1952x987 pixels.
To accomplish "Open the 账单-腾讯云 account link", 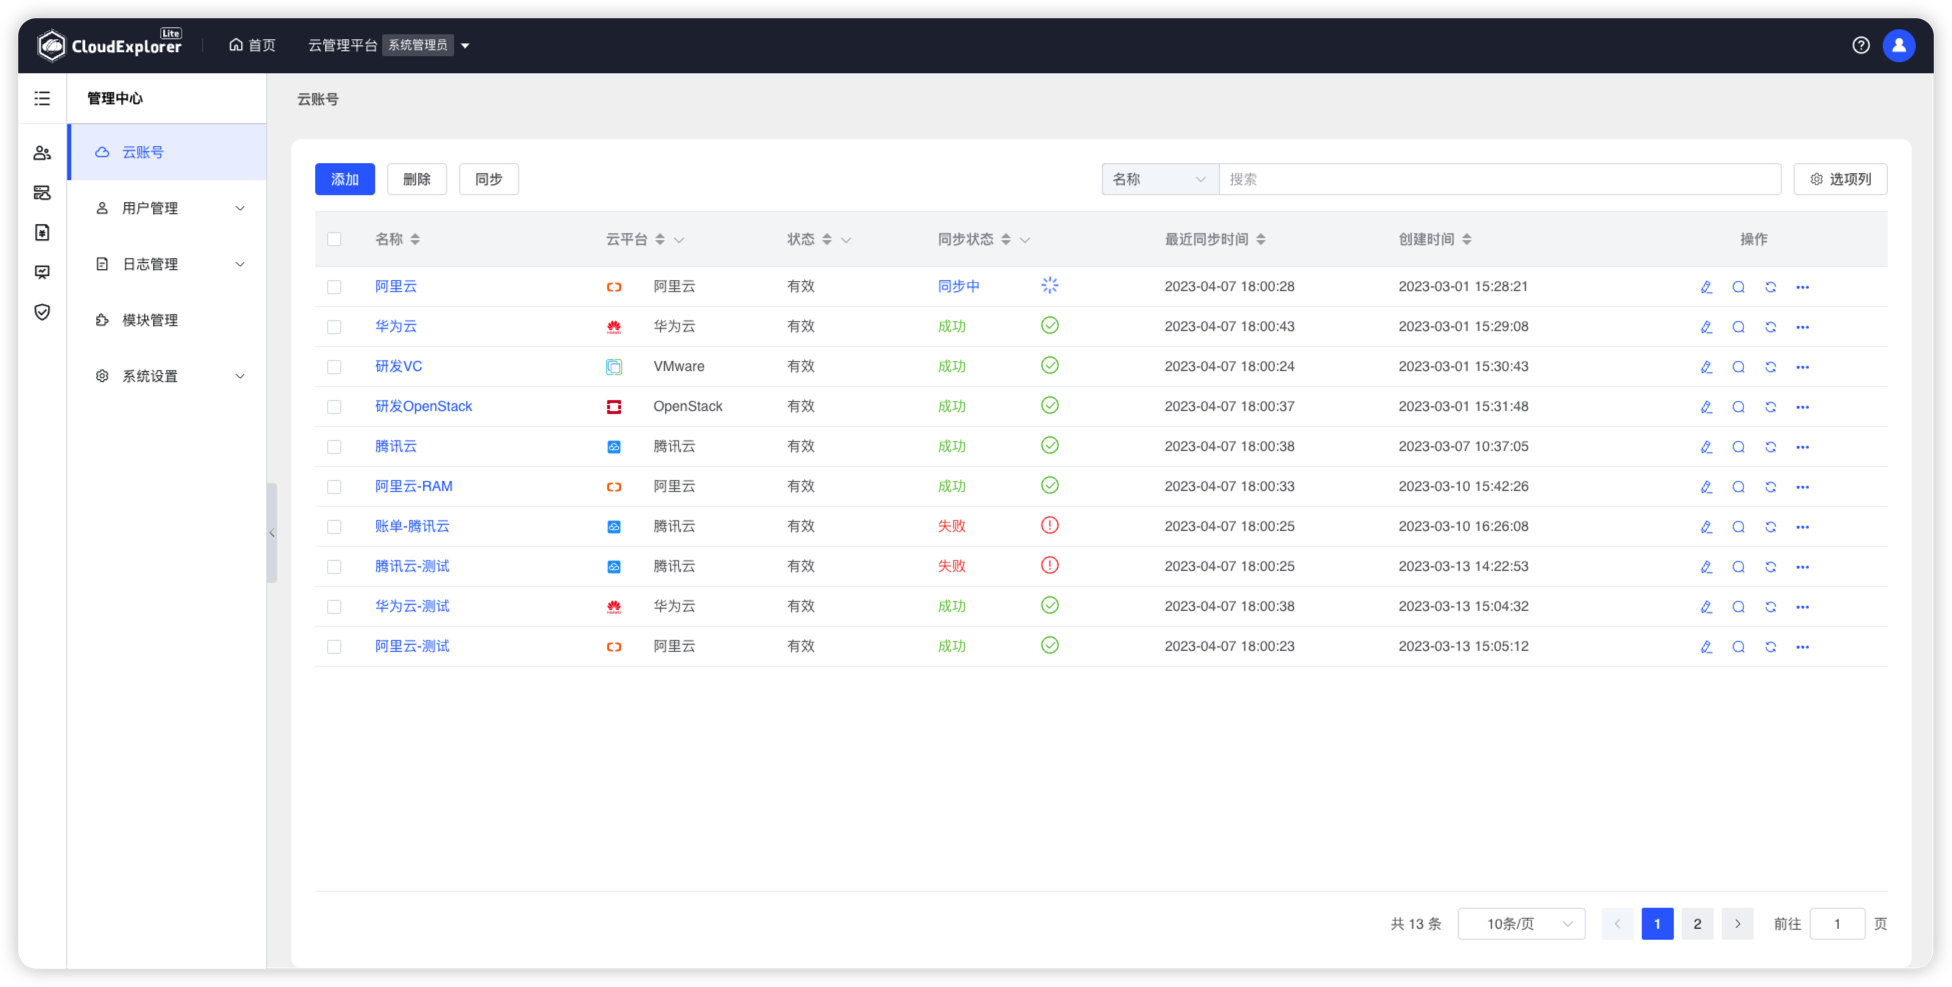I will [412, 525].
